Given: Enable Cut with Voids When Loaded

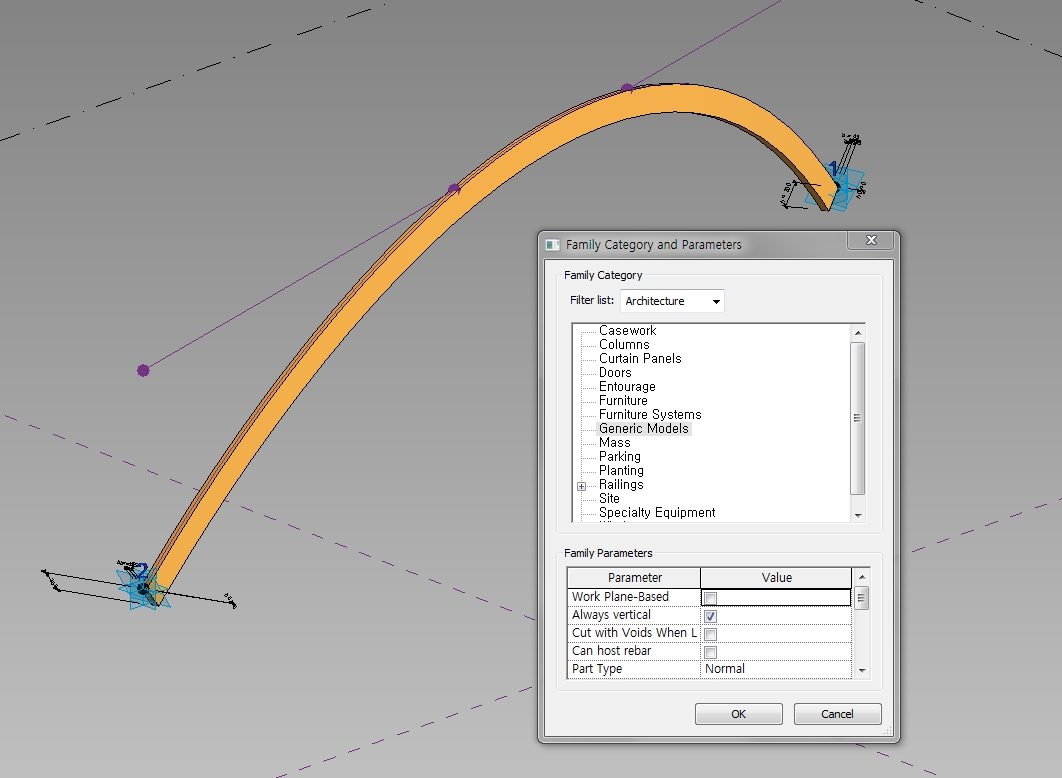Looking at the screenshot, I should pyautogui.click(x=709, y=633).
